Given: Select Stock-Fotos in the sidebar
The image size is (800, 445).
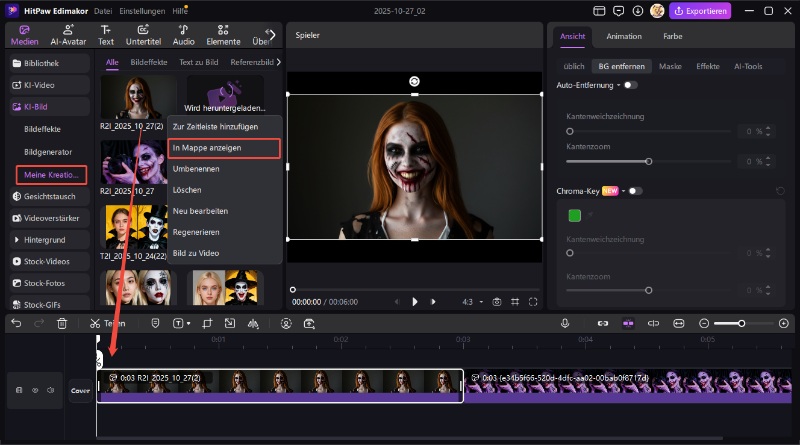Looking at the screenshot, I should 49,283.
